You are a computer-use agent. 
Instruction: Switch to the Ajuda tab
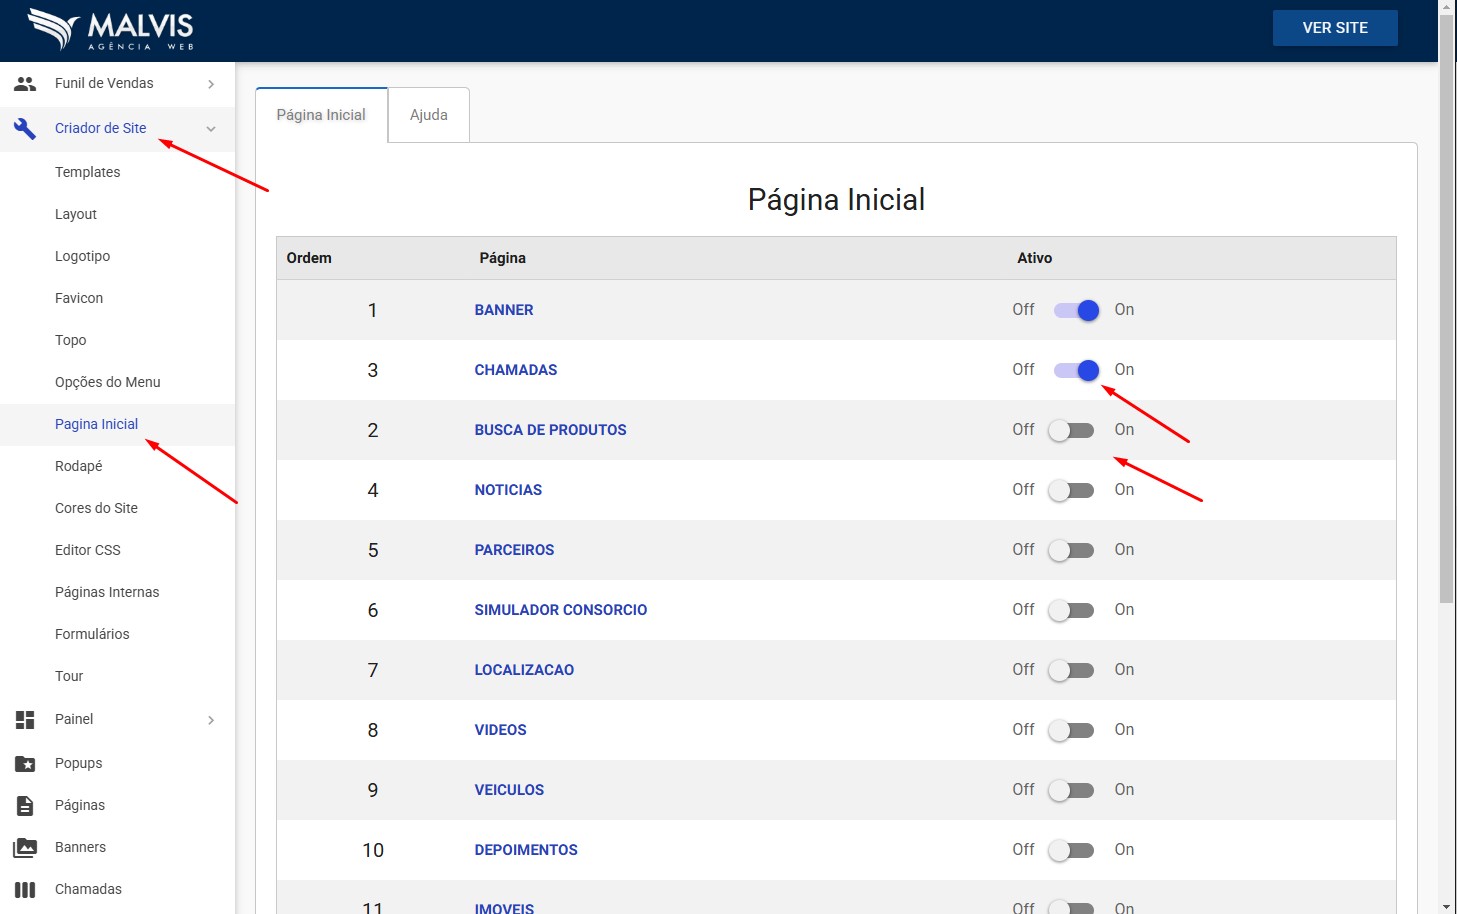coord(428,115)
